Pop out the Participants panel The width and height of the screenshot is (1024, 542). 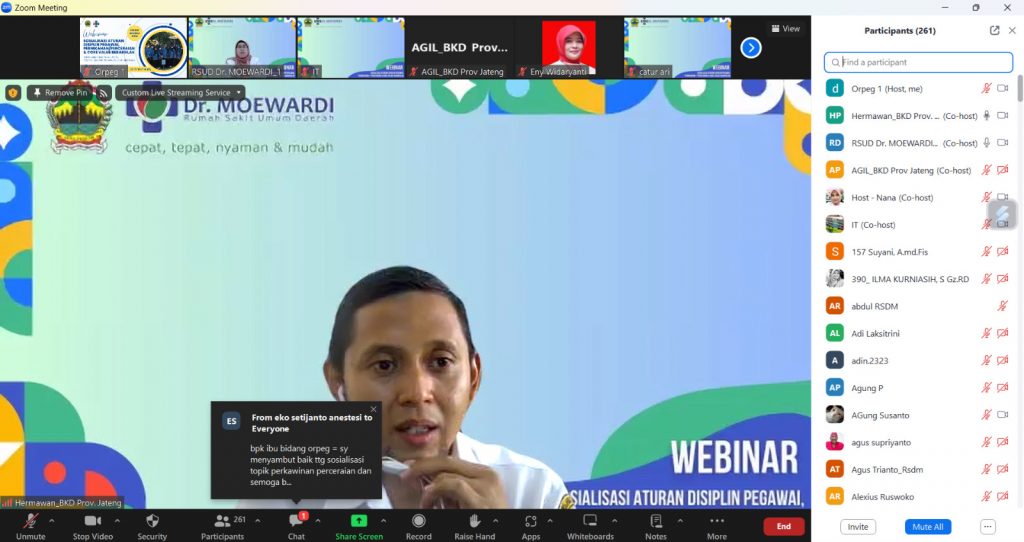point(994,30)
